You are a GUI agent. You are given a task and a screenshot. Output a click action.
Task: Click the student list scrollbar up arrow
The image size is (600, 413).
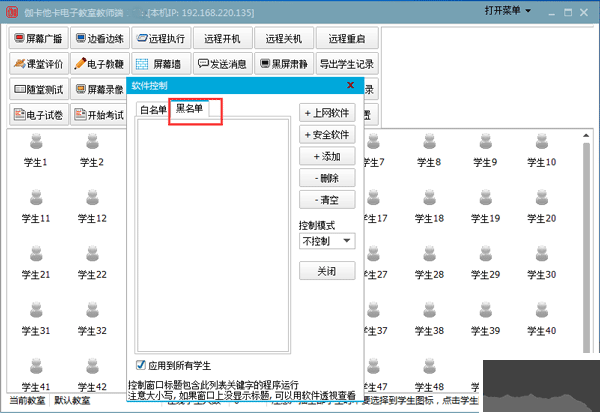(x=586, y=135)
